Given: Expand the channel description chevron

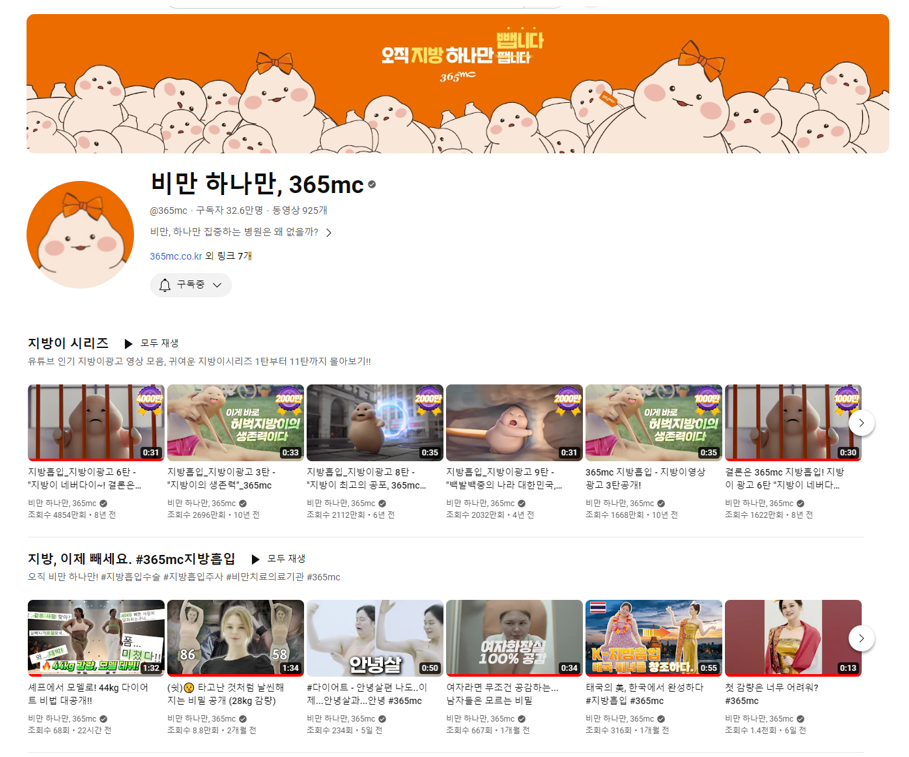Looking at the screenshot, I should pos(329,233).
